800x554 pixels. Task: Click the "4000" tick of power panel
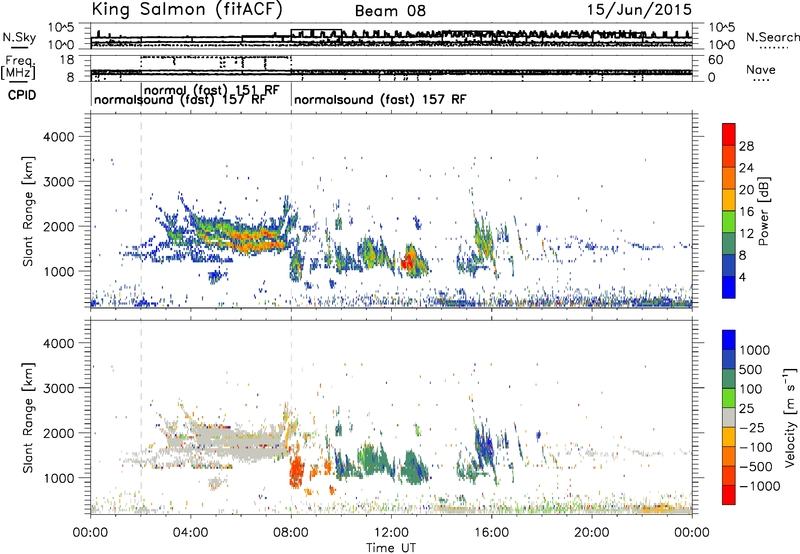point(58,137)
